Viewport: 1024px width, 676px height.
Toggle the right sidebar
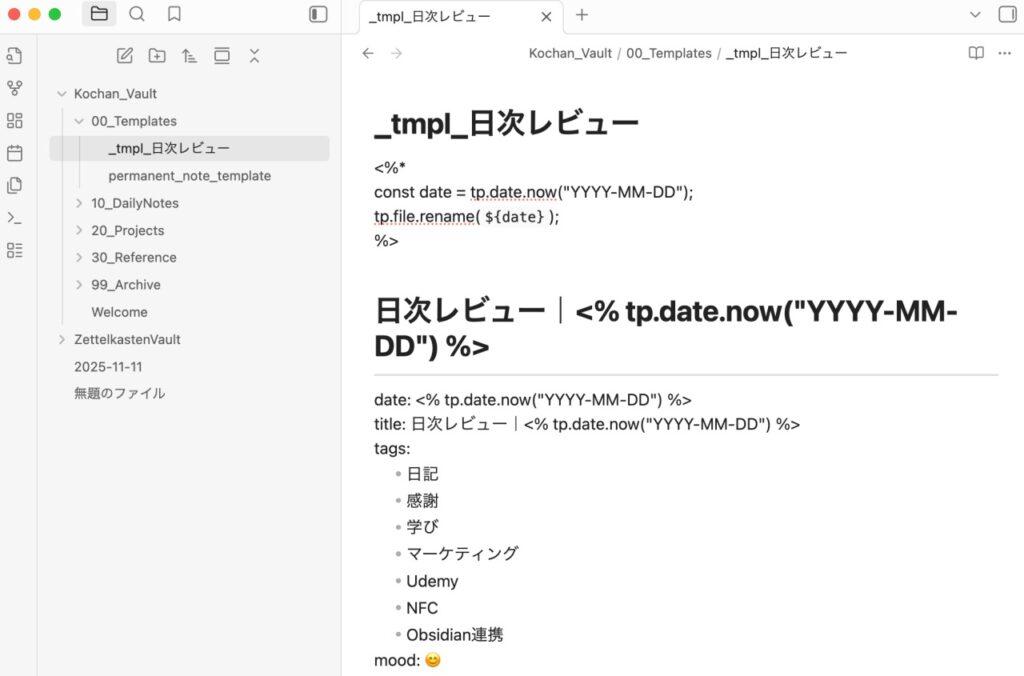(x=1006, y=14)
